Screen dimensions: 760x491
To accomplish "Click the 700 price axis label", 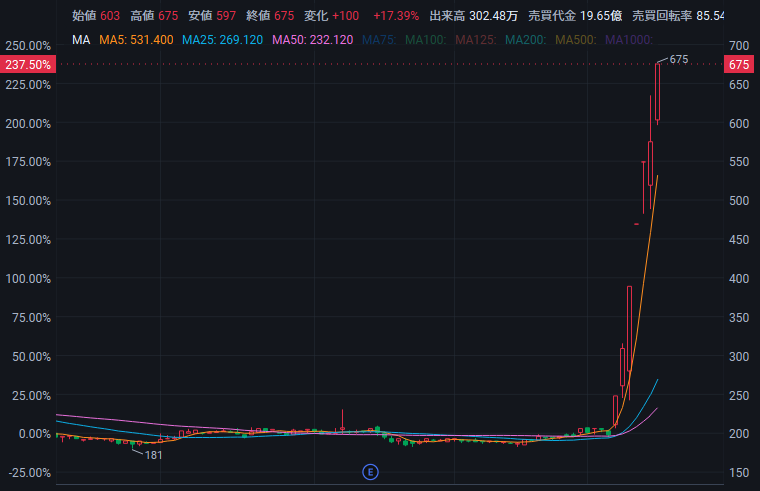I will (x=739, y=46).
